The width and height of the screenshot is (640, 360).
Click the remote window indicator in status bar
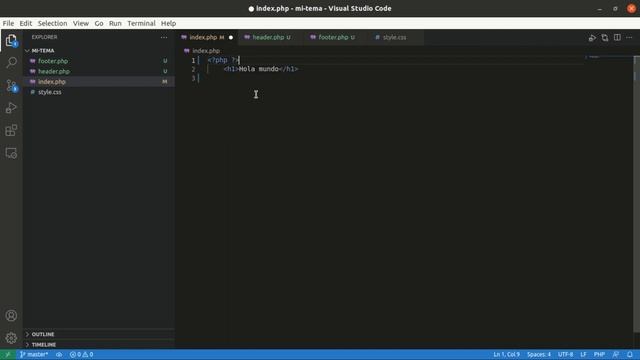7,354
